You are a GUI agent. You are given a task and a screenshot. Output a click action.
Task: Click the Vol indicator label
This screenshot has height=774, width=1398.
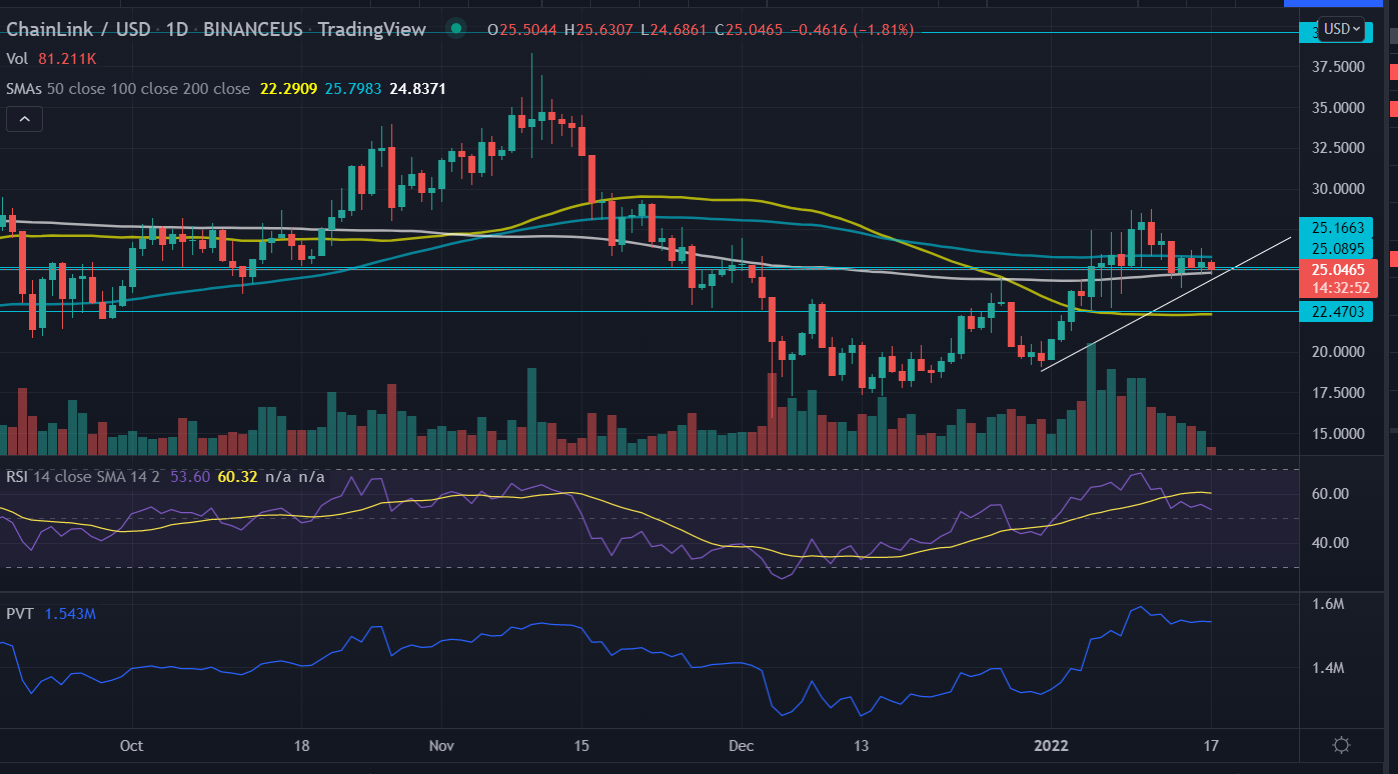18,60
